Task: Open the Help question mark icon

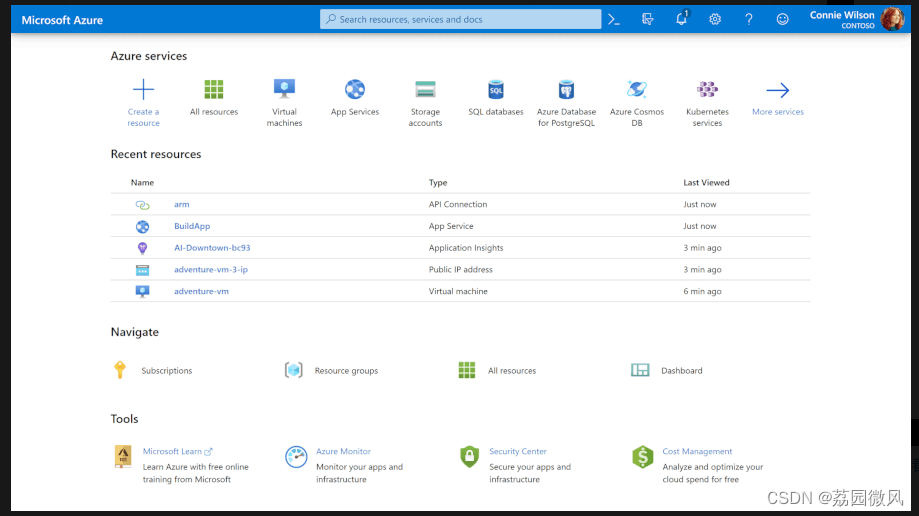Action: click(748, 19)
